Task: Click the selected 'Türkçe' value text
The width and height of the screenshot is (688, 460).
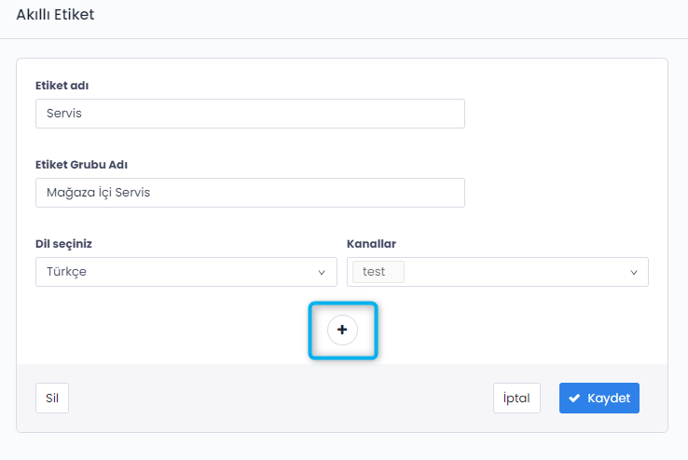Action: [66, 272]
